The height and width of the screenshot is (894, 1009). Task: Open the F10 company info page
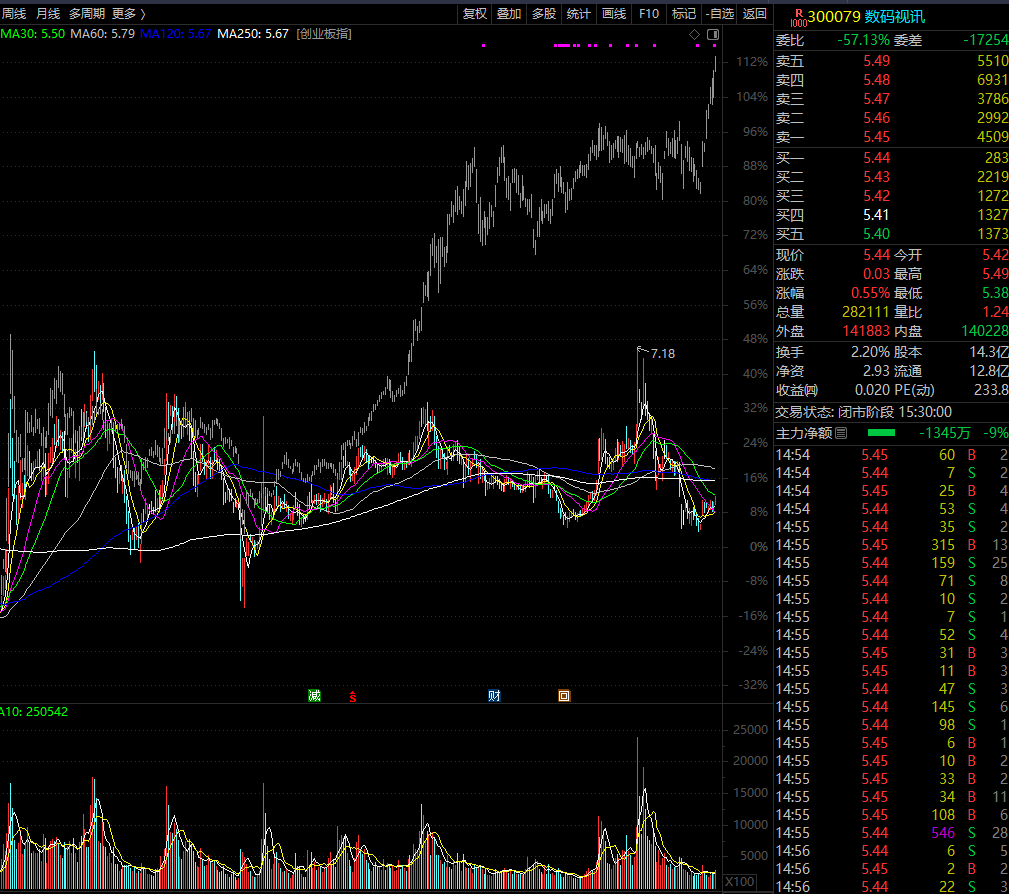pos(649,14)
